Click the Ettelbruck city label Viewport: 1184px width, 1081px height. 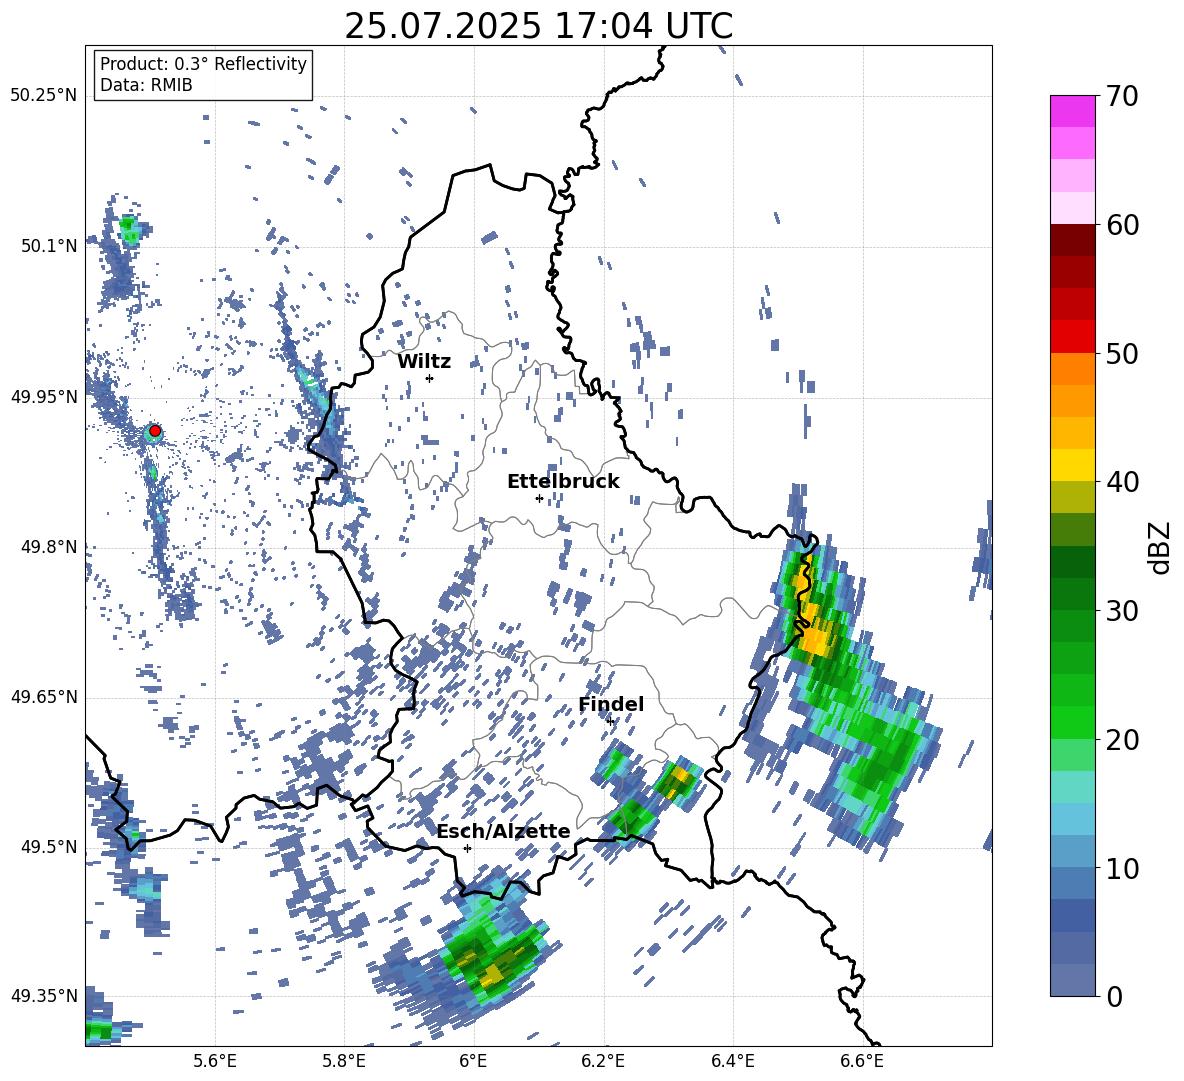click(x=563, y=482)
